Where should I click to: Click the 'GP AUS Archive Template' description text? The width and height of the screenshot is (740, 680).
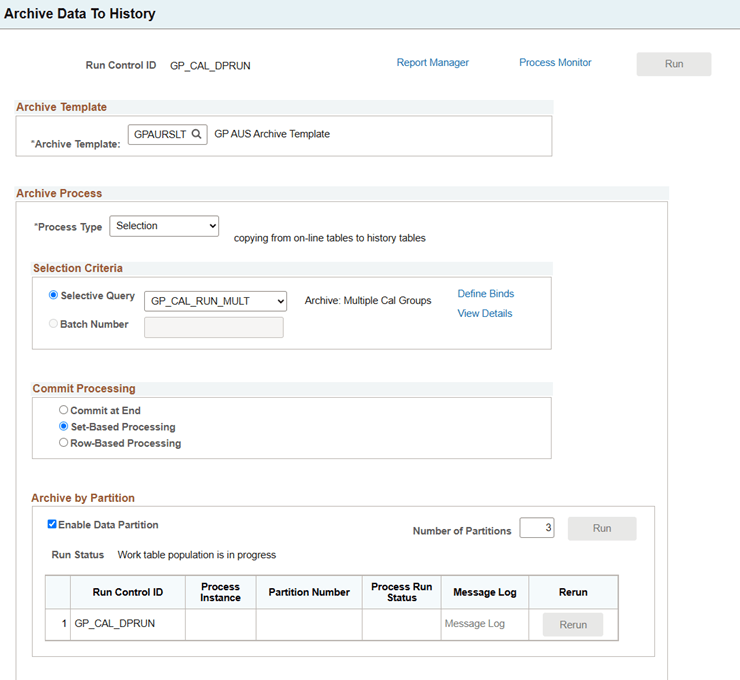(272, 134)
